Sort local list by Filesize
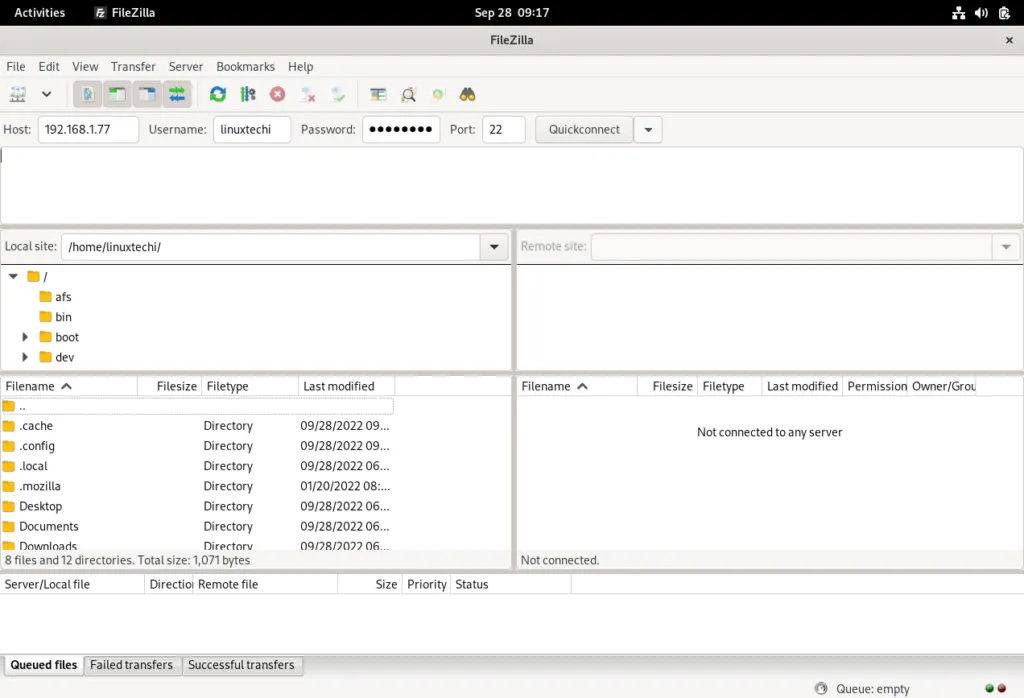The image size is (1024, 698). [x=169, y=386]
